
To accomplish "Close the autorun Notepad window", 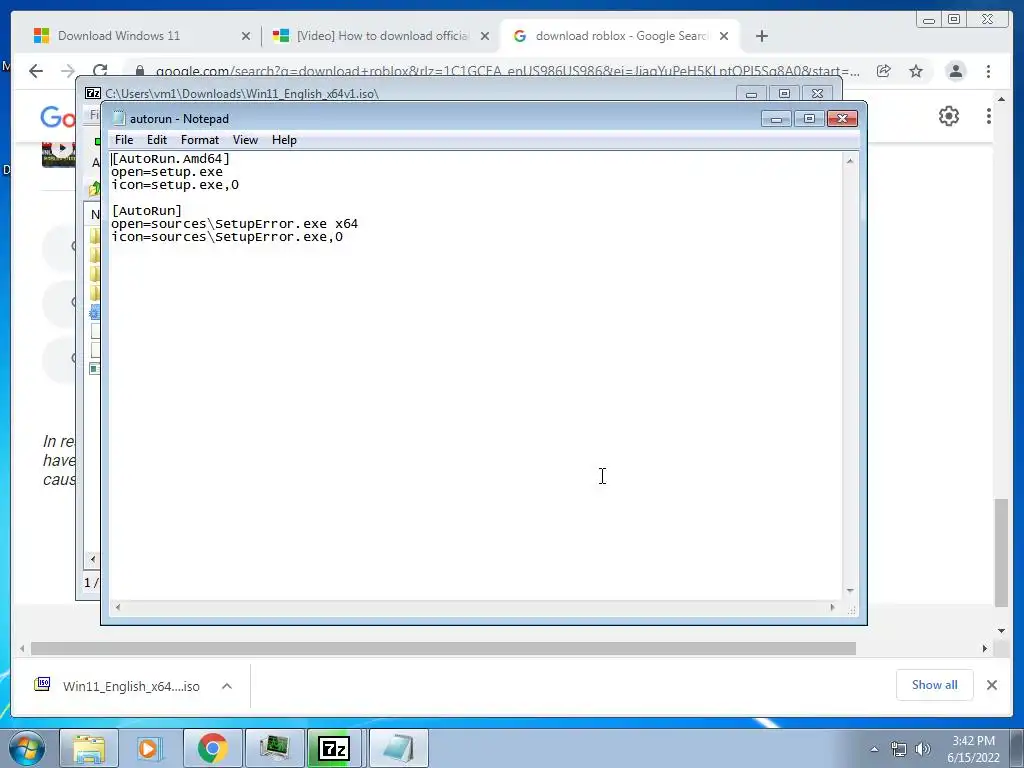I will click(842, 119).
